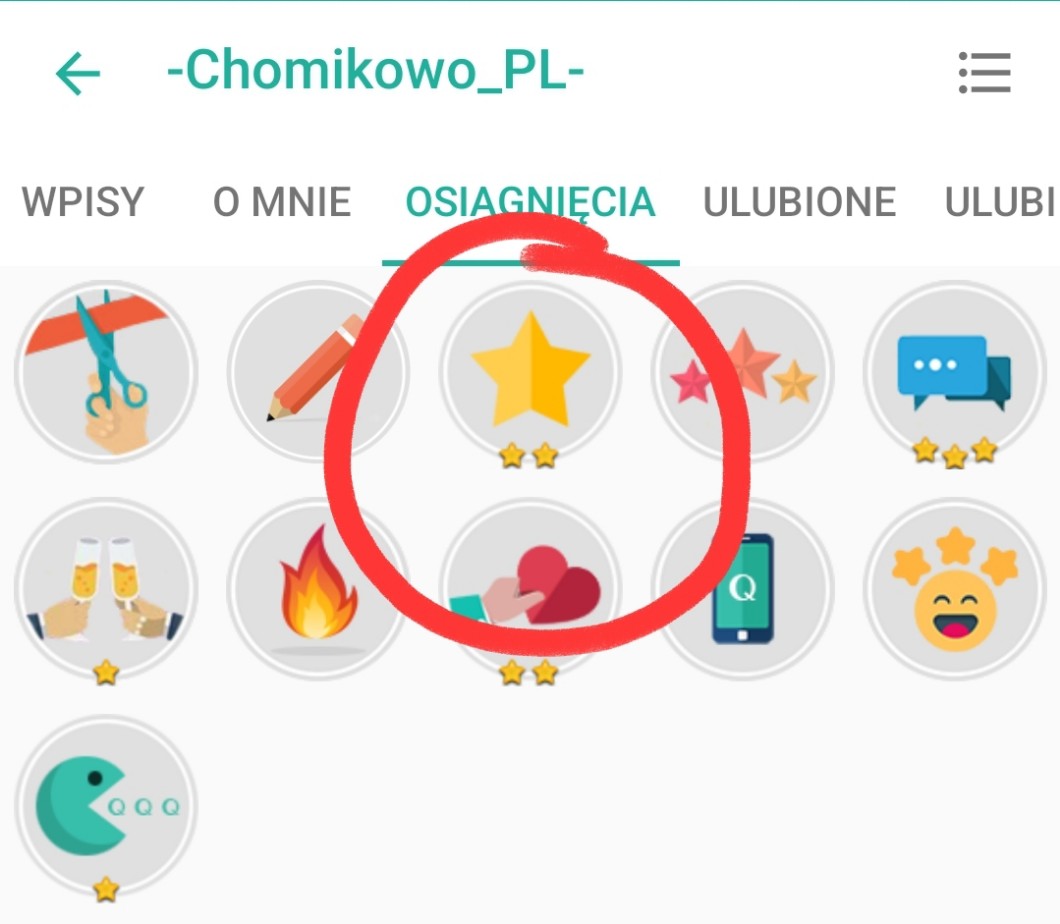Switch to the WPISY tab

(83, 201)
